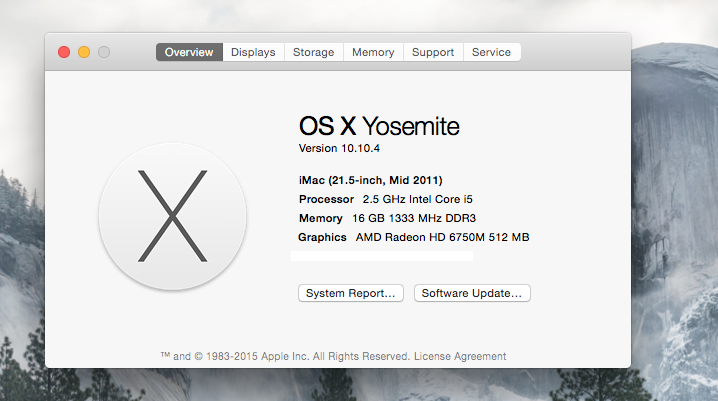This screenshot has height=401, width=718.
Task: Launch Software Update
Action: point(472,293)
